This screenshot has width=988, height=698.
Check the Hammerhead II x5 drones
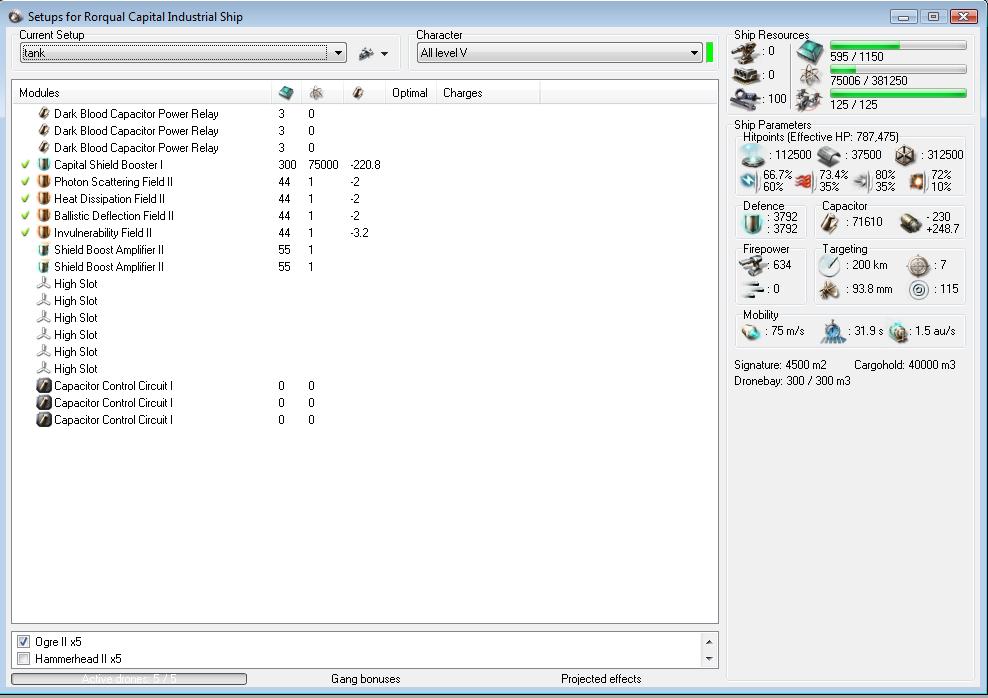coord(24,659)
